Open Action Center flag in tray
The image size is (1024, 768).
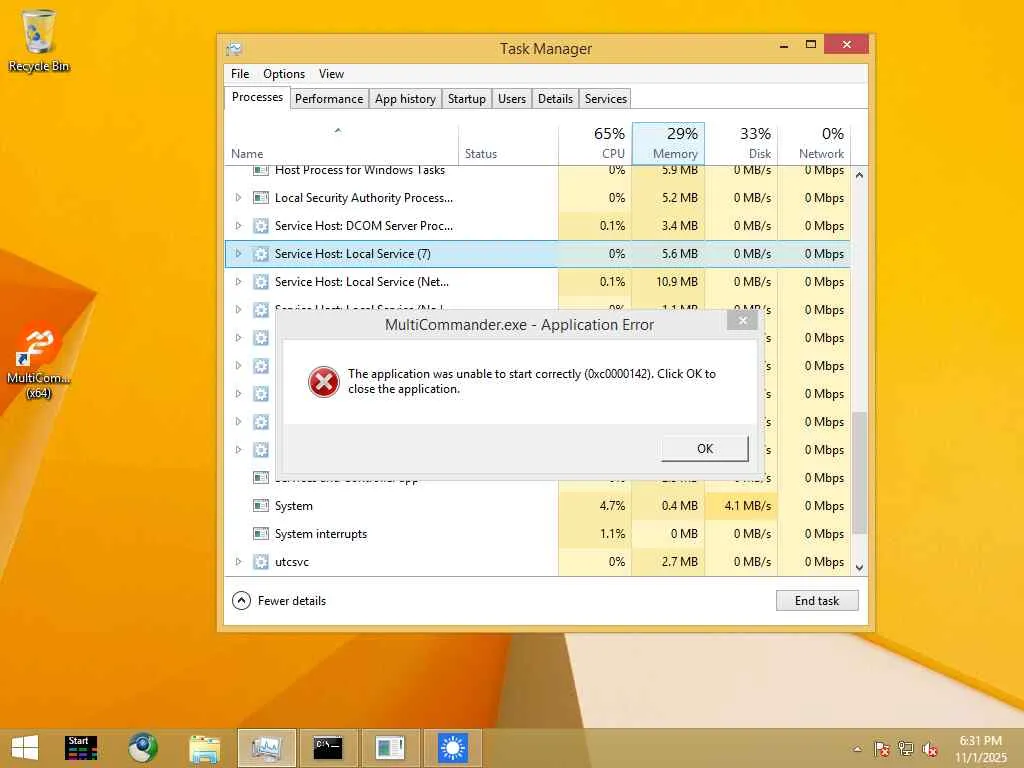tap(882, 749)
